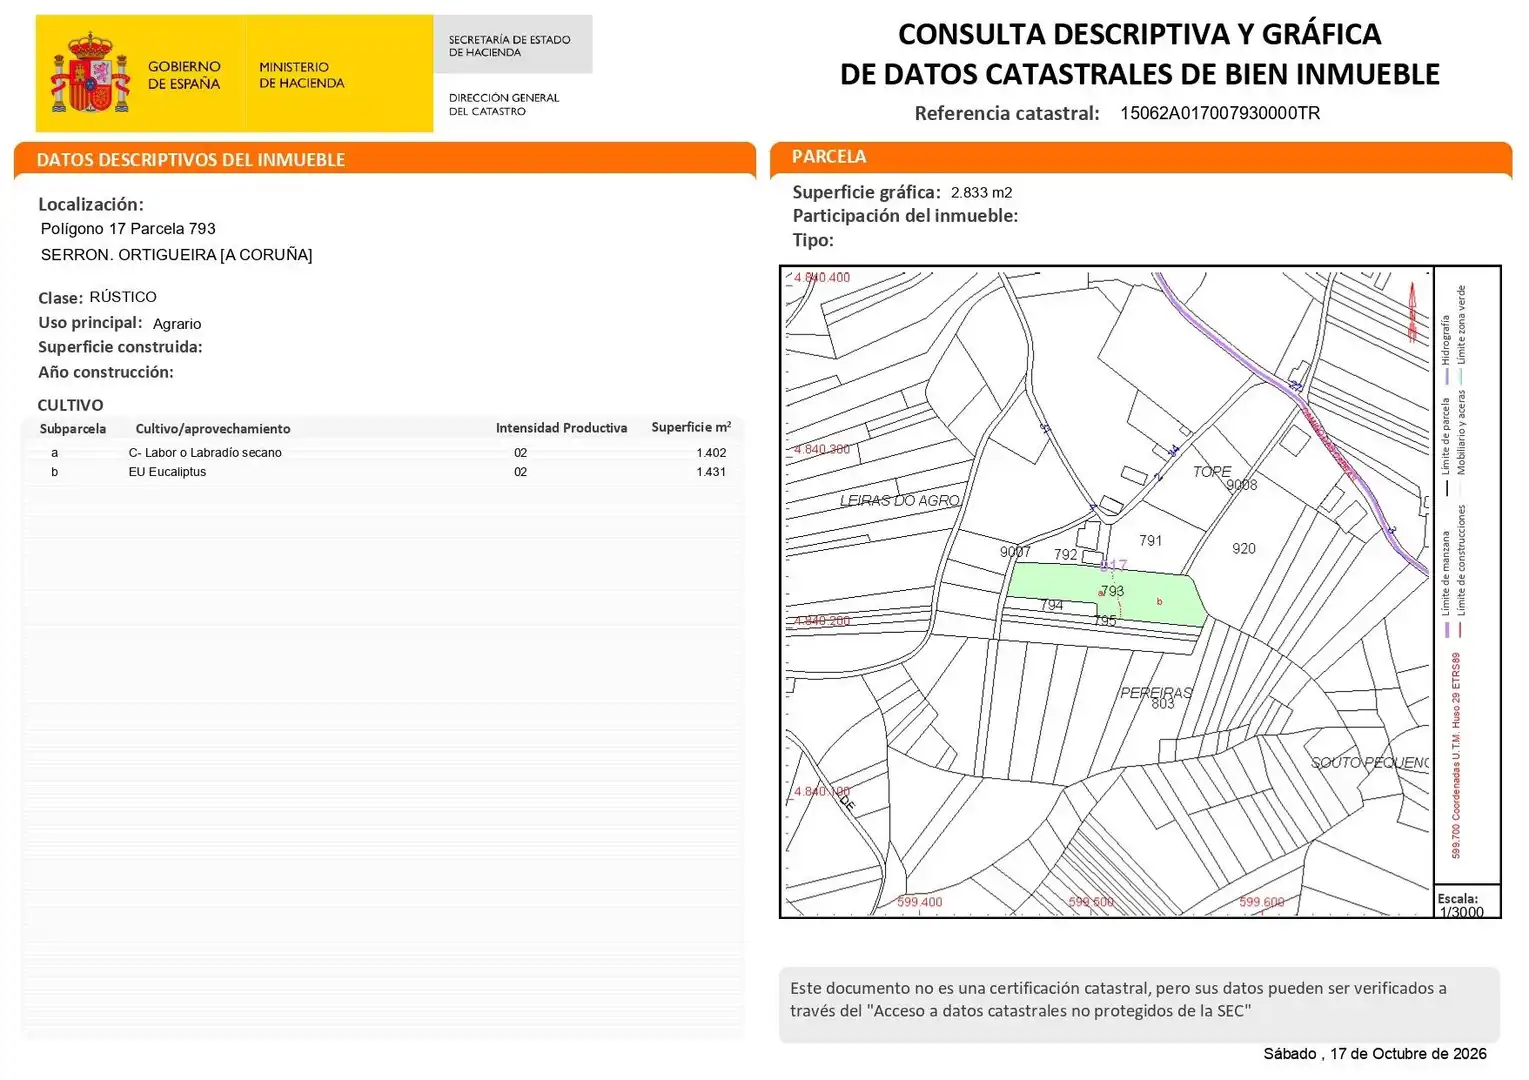Click the 'Subparcela' column header
The image size is (1529, 1080).
click(73, 429)
